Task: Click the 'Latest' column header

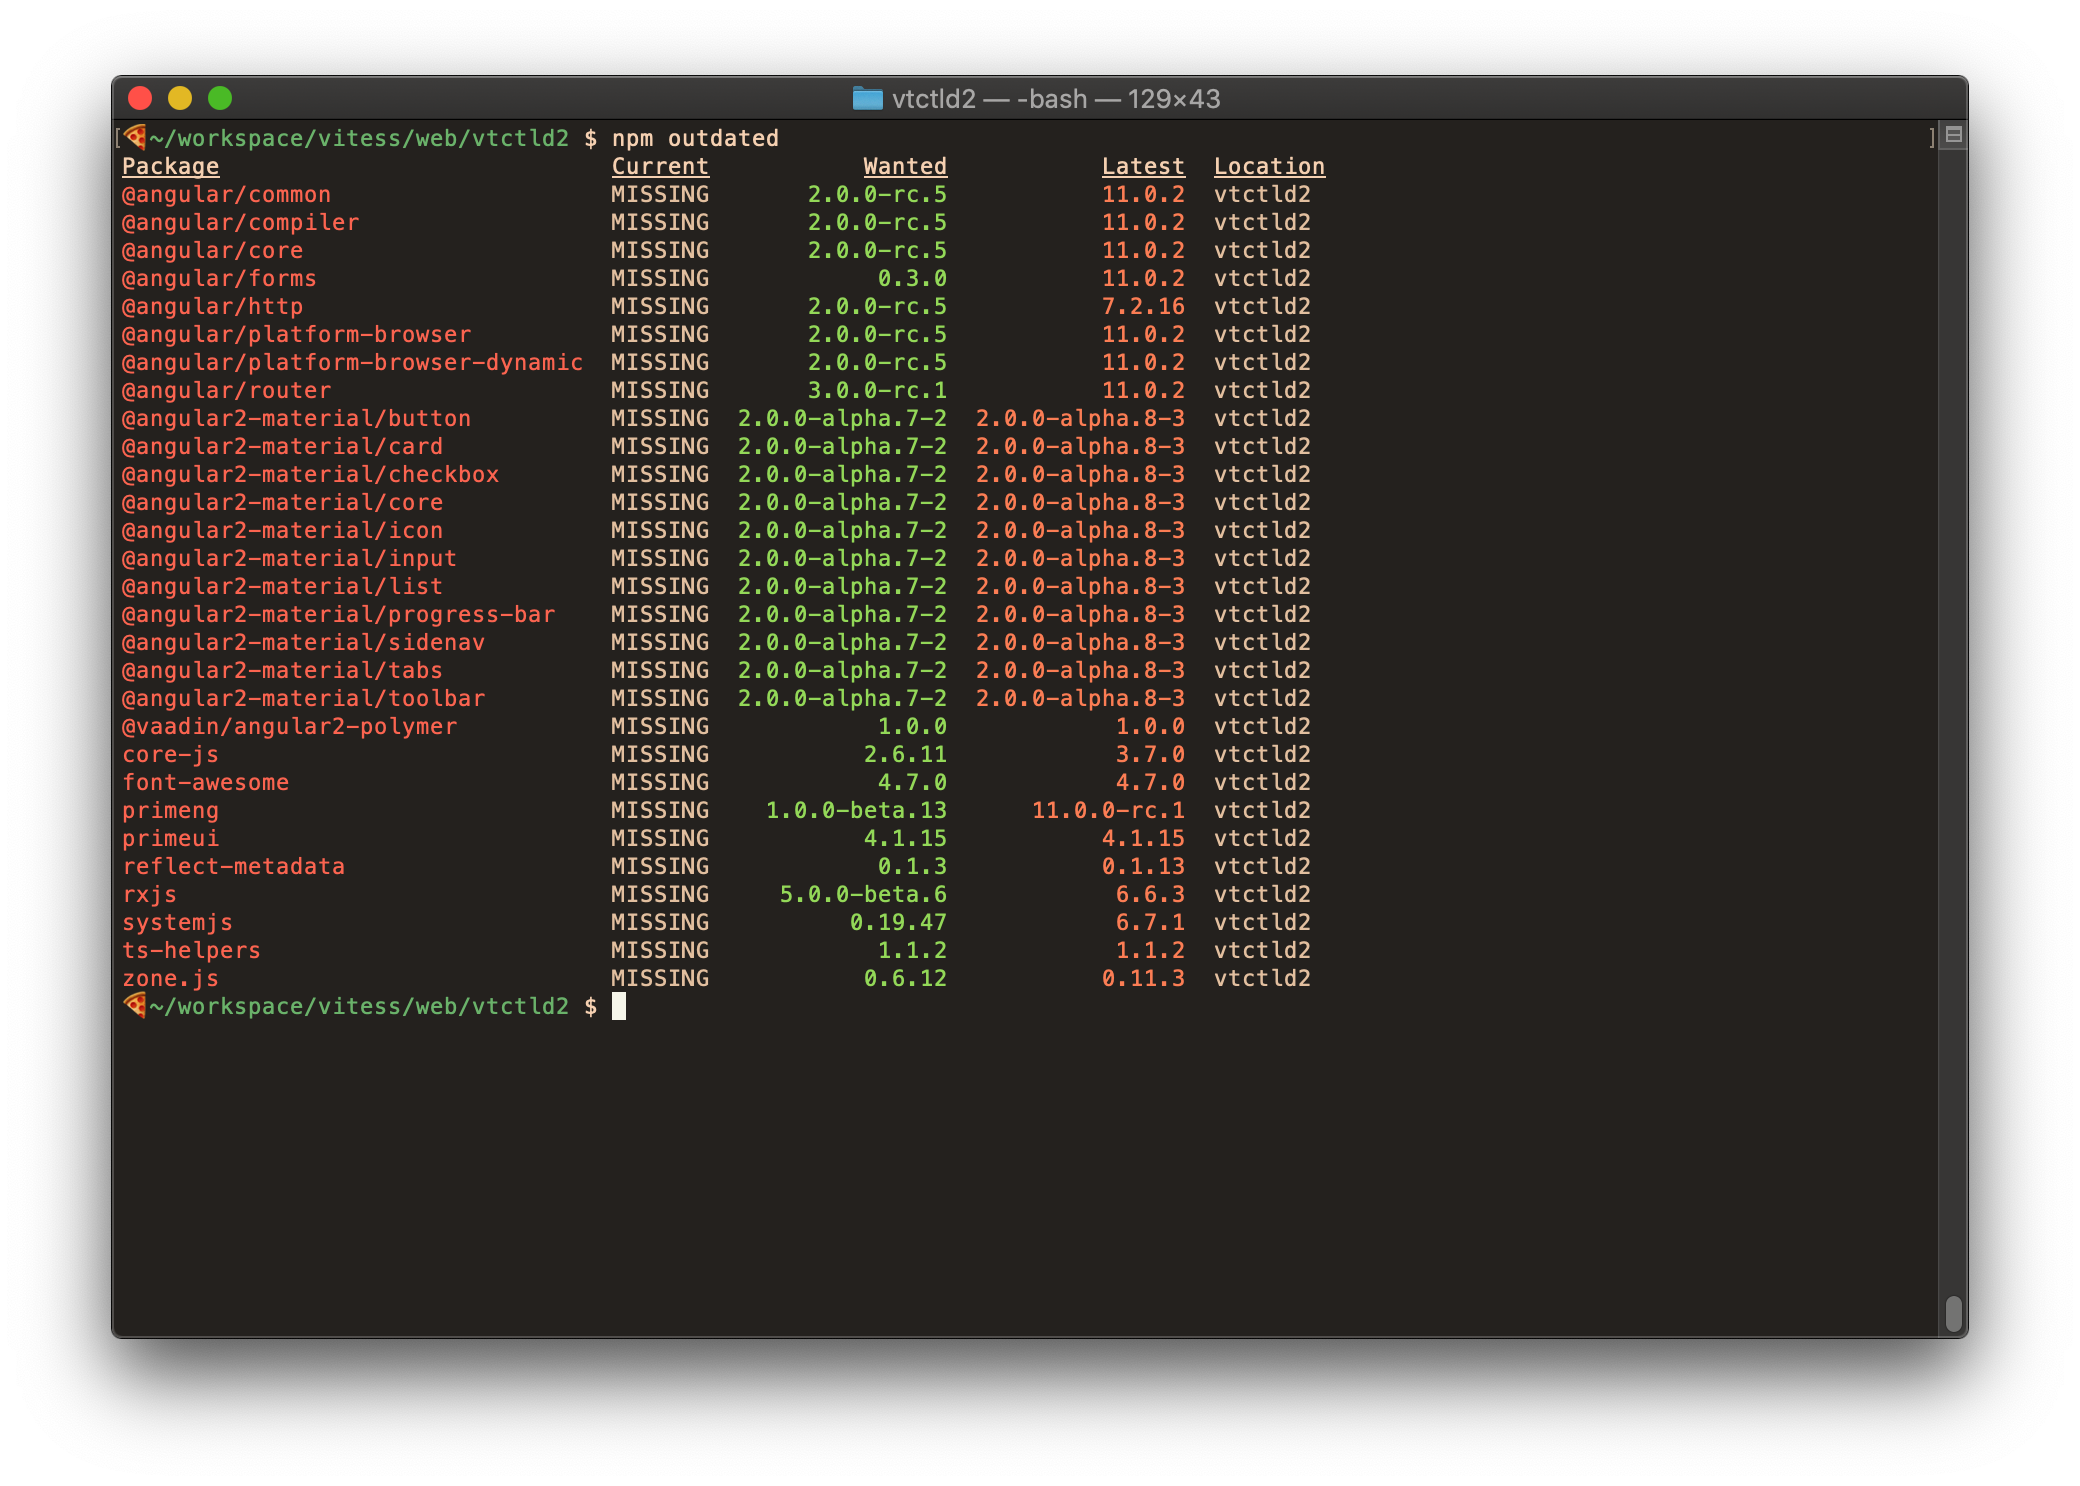Action: 1143,166
